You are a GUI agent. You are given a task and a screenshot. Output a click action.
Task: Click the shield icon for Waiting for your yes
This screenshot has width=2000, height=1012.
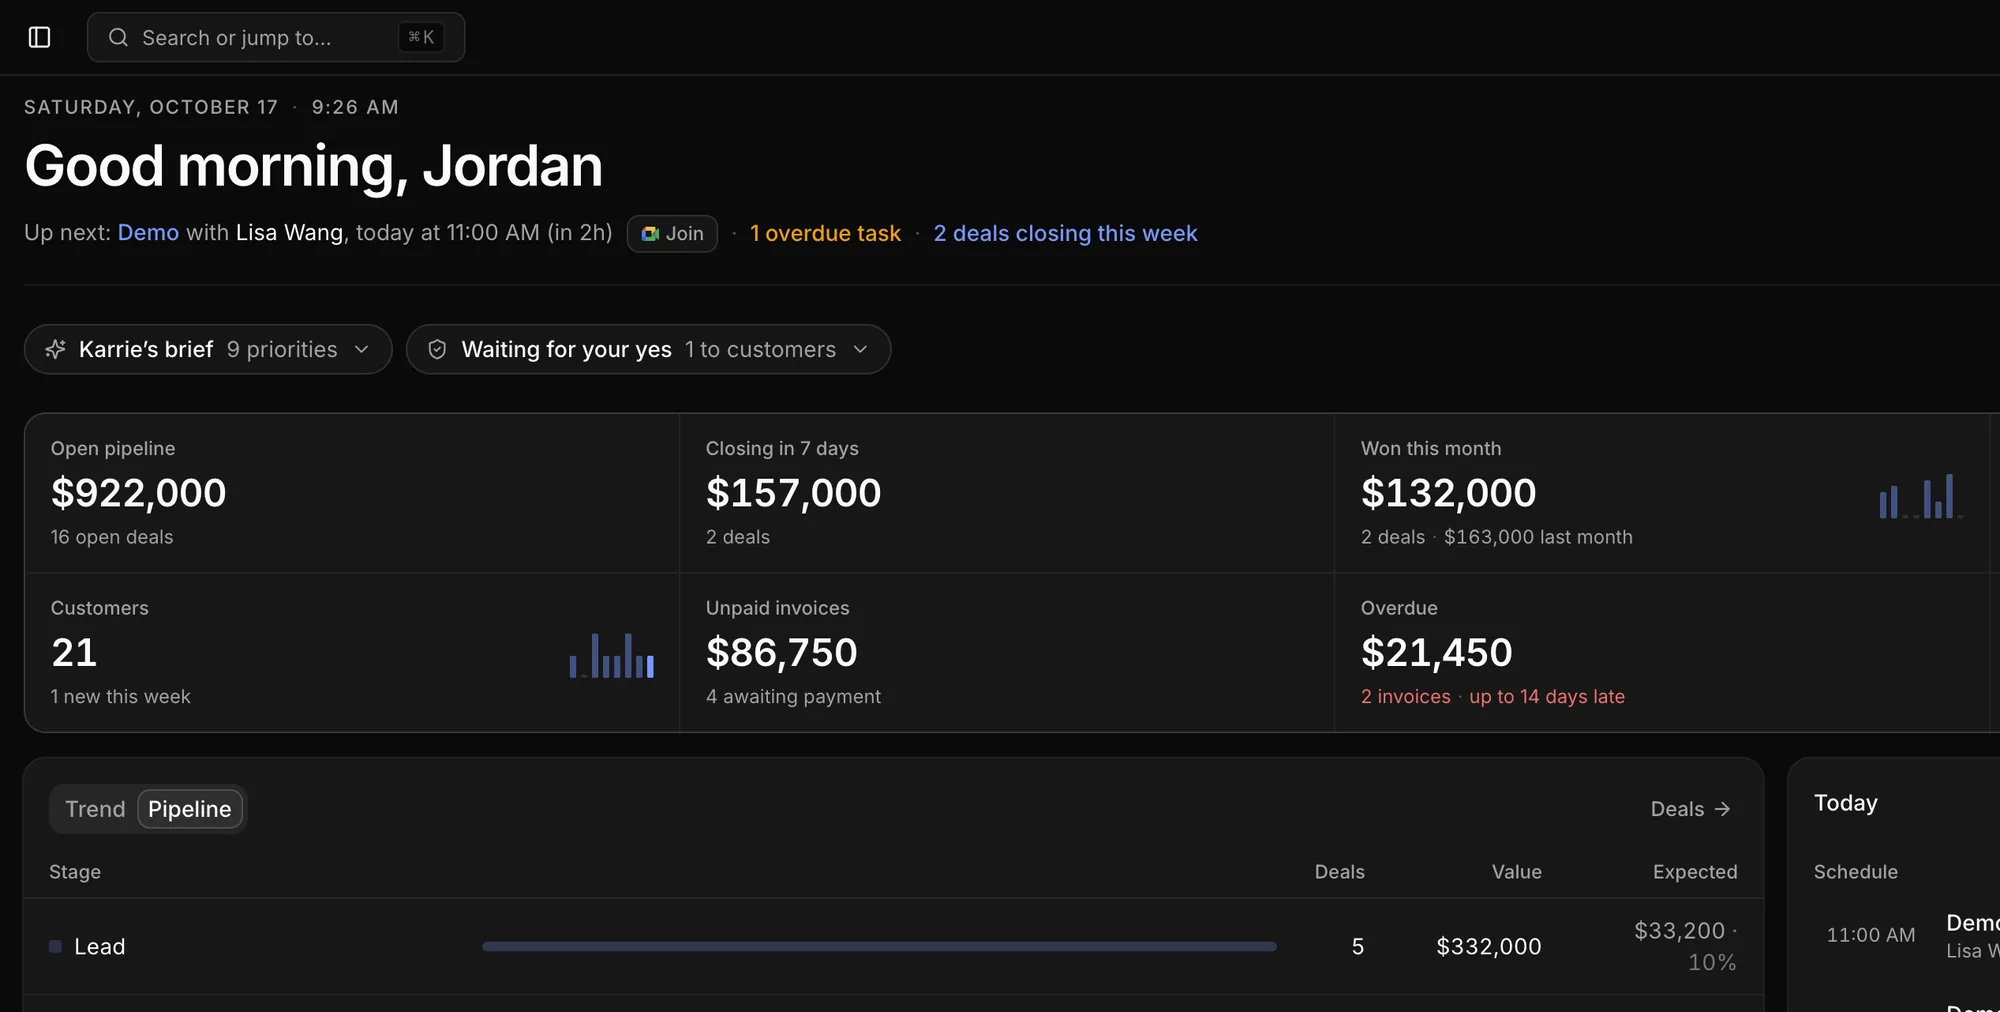(437, 349)
